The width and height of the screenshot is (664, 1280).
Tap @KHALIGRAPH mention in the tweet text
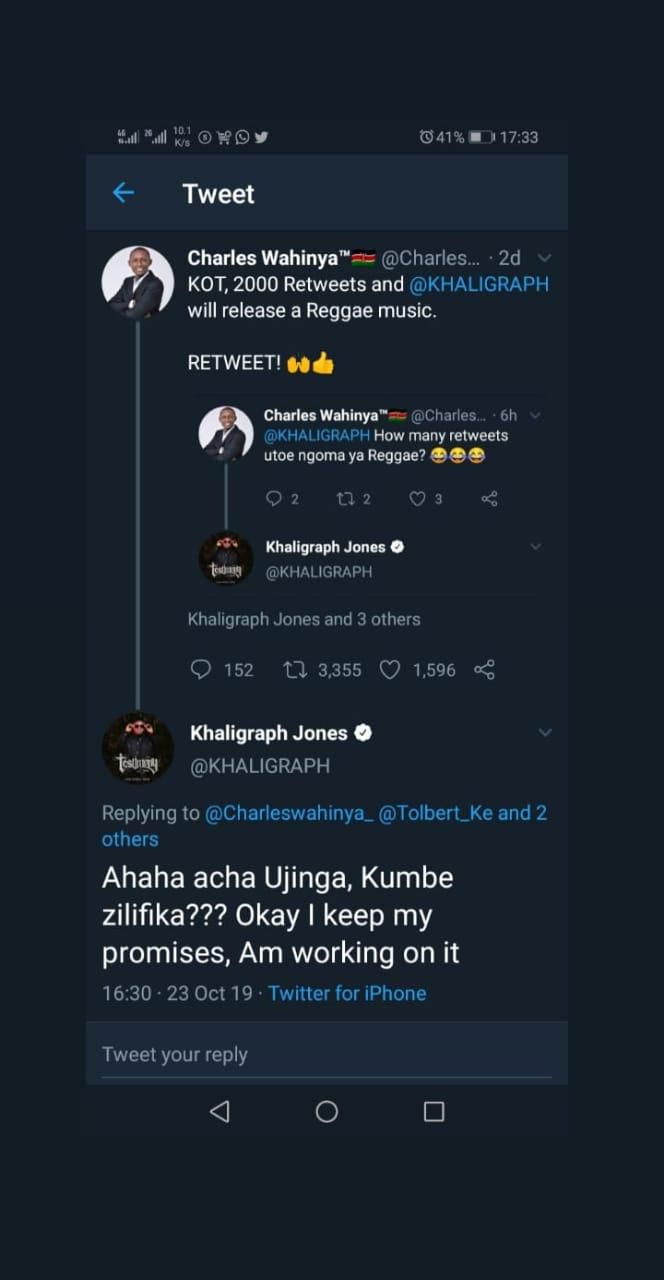pyautogui.click(x=479, y=284)
